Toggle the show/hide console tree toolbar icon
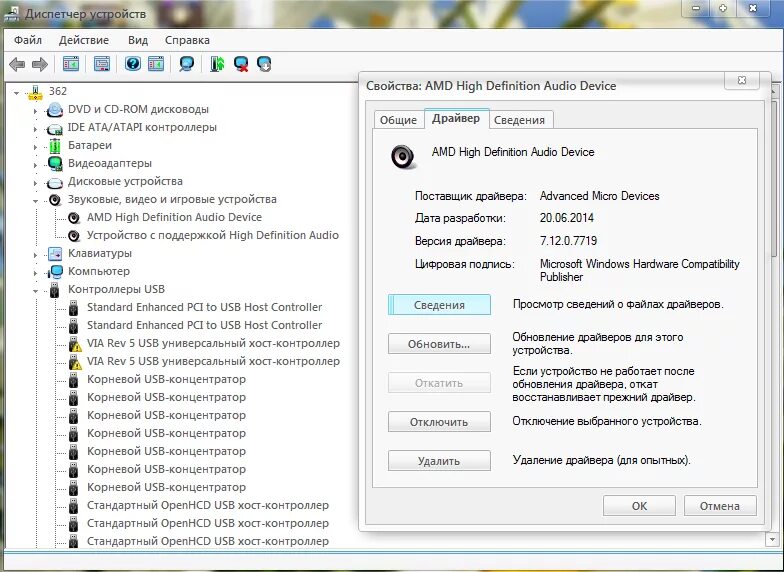Screen dimensions: 784x572 click(71, 64)
